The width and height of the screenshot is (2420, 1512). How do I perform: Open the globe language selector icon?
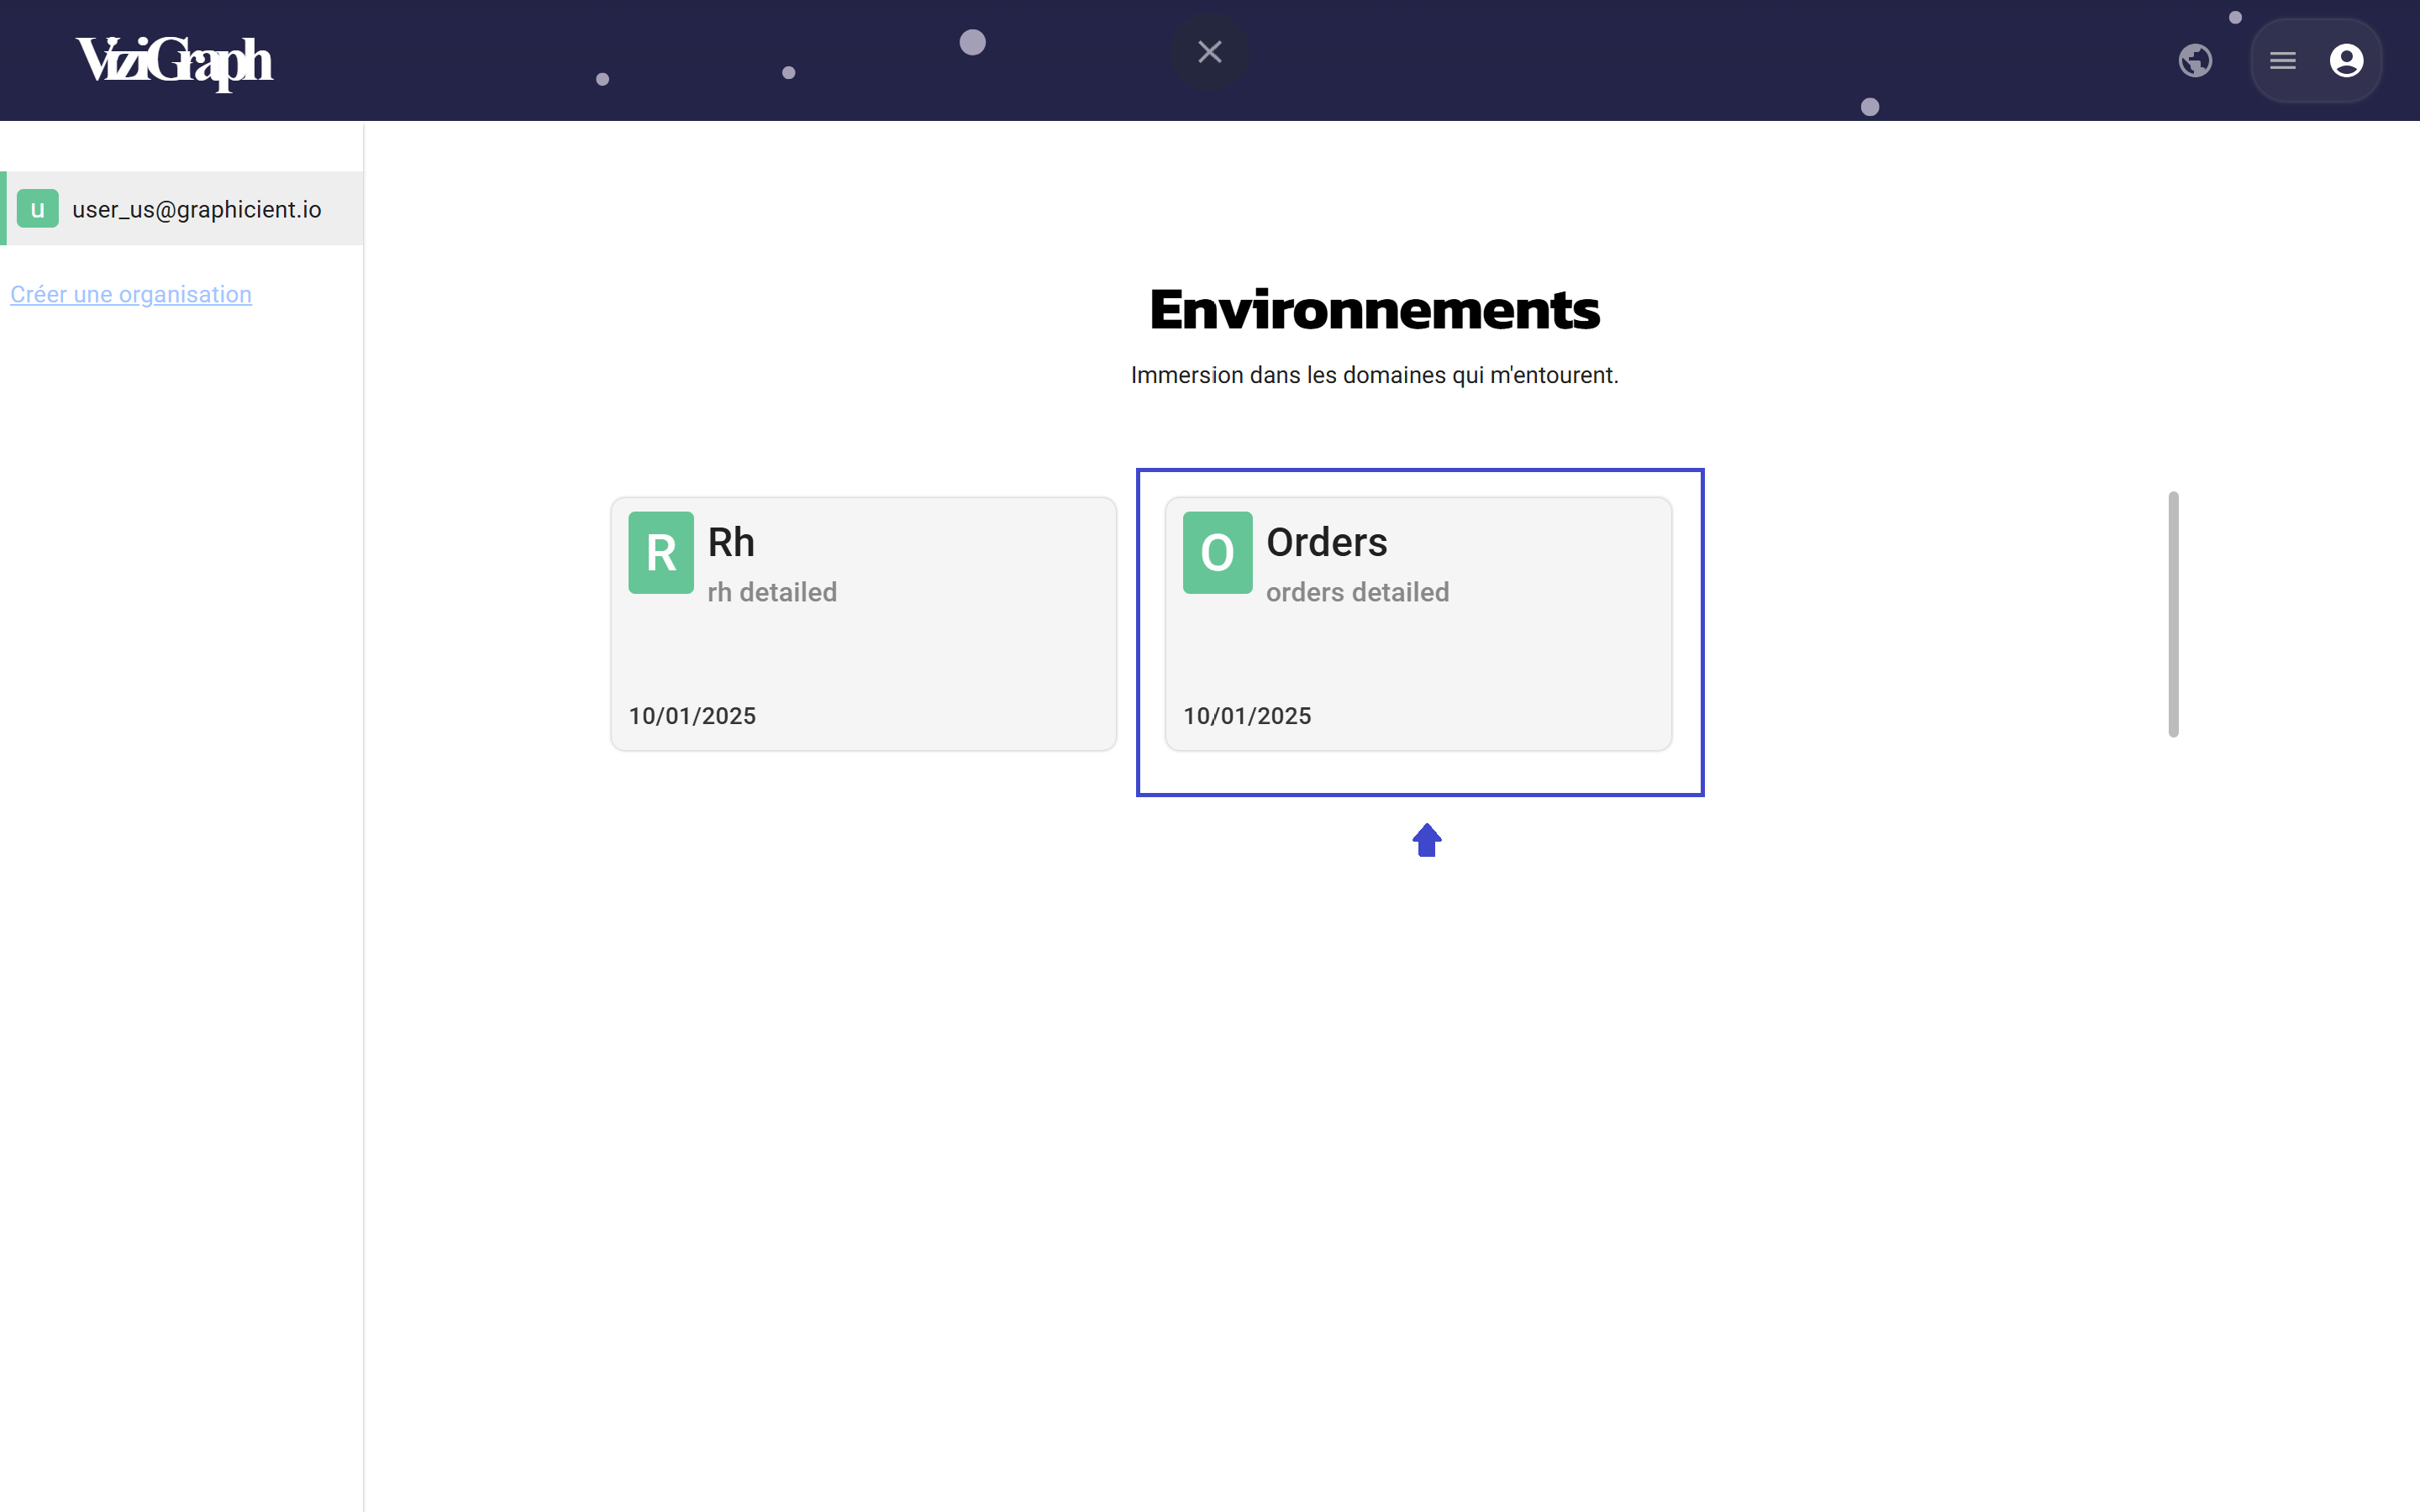pos(2194,61)
